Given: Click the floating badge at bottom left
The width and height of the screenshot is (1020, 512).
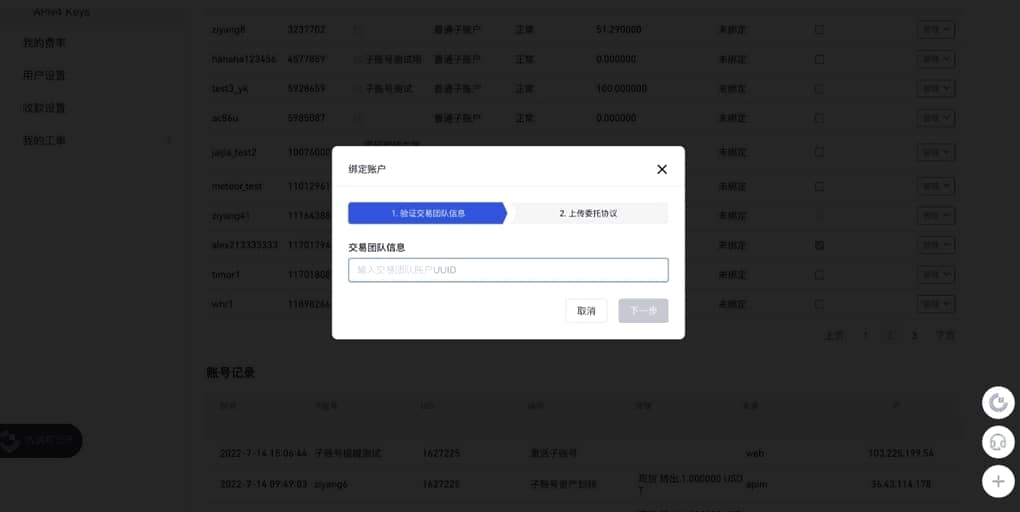Looking at the screenshot, I should coord(40,440).
